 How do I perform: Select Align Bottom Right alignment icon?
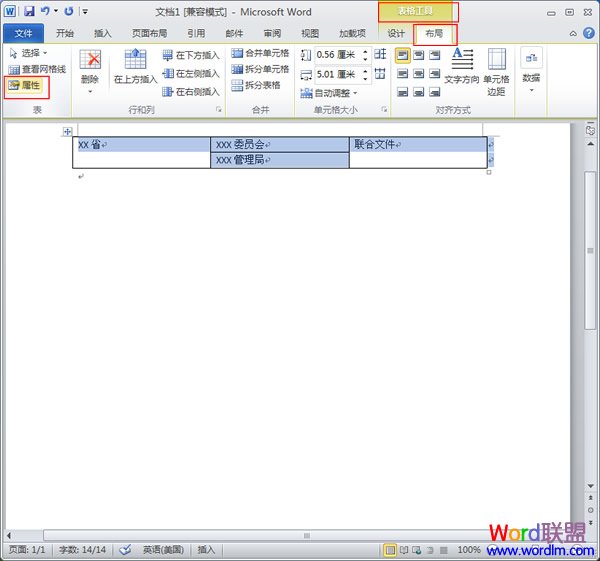[435, 91]
